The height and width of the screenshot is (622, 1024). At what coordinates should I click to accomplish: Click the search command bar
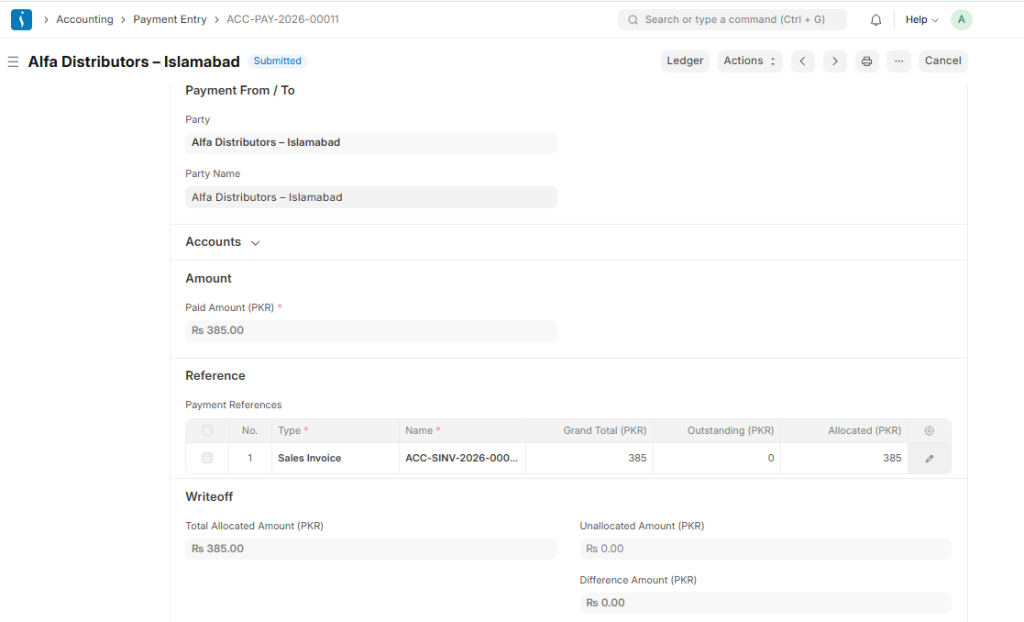(732, 19)
